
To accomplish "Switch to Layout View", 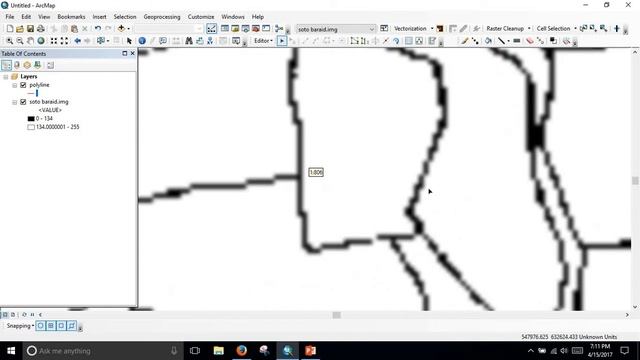I will click(13, 315).
